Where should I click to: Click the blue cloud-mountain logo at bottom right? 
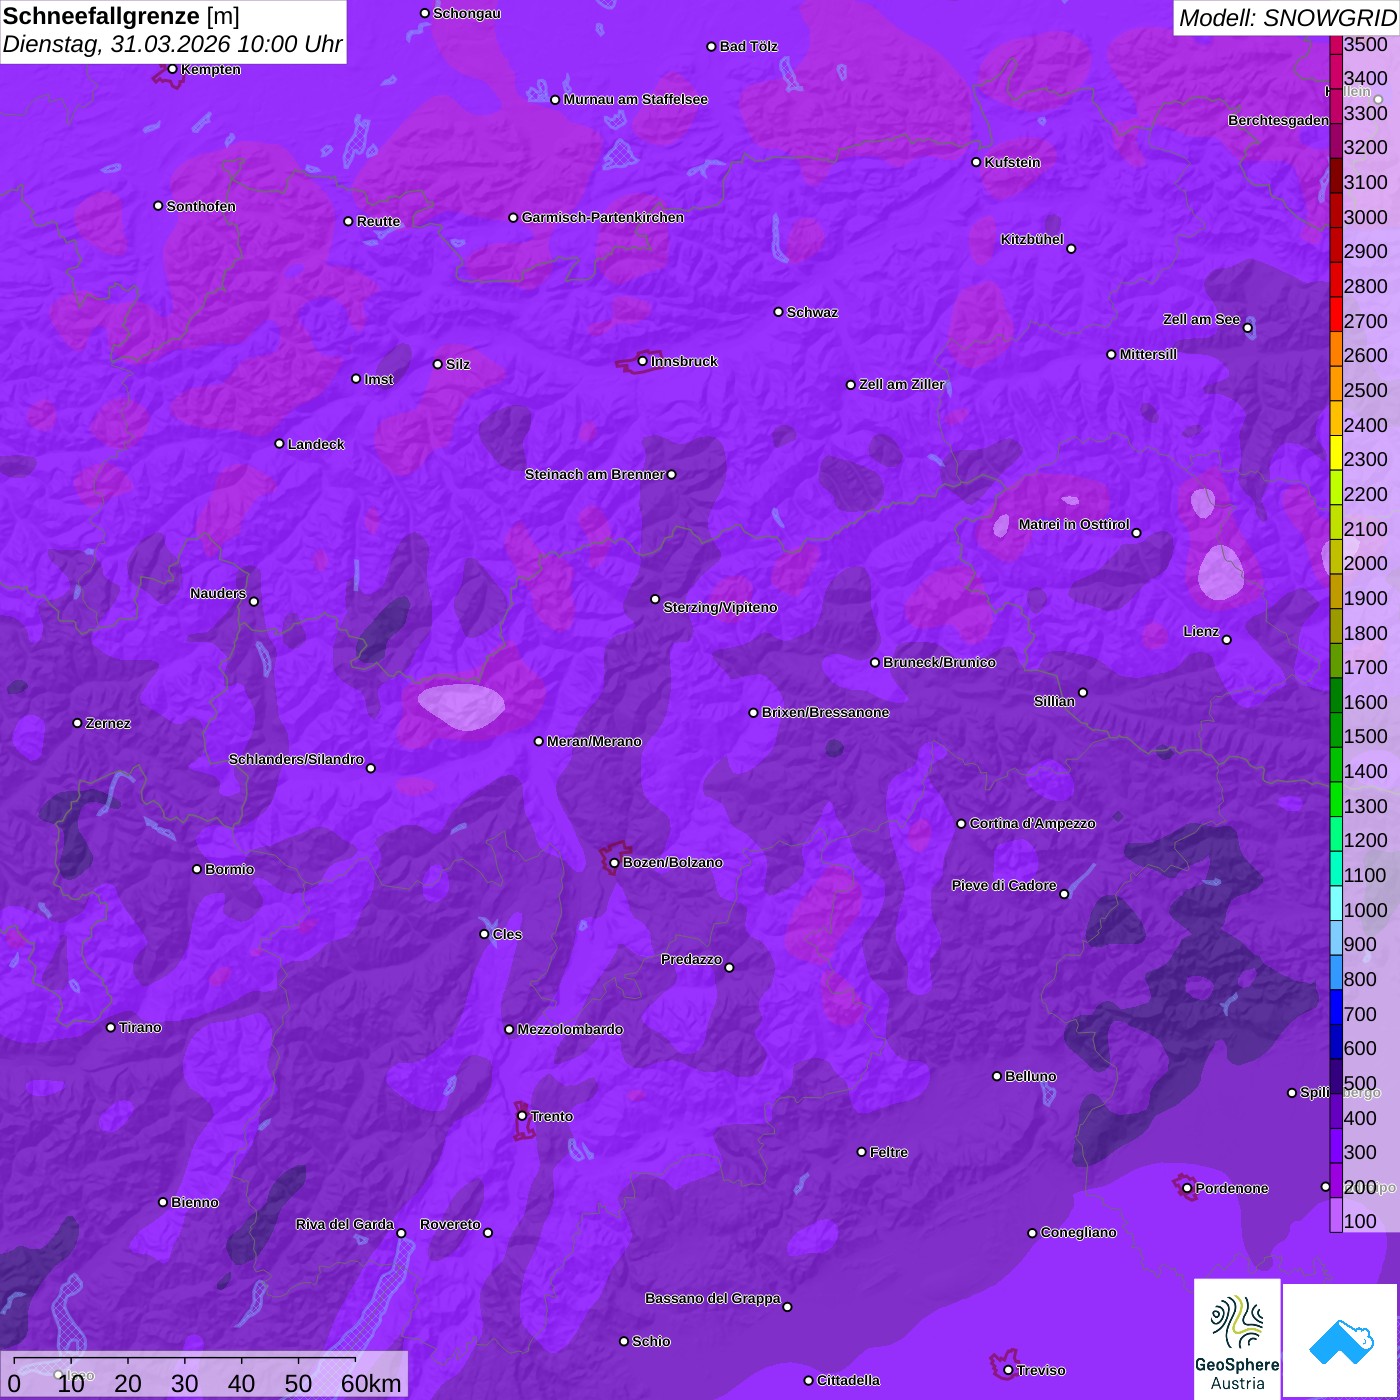(x=1340, y=1340)
